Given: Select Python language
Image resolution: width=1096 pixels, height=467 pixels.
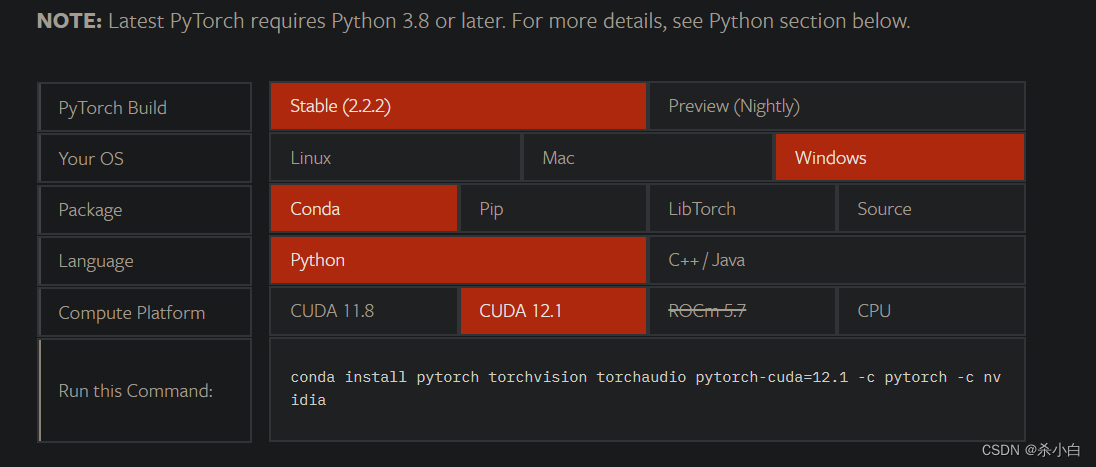Looking at the screenshot, I should [459, 260].
